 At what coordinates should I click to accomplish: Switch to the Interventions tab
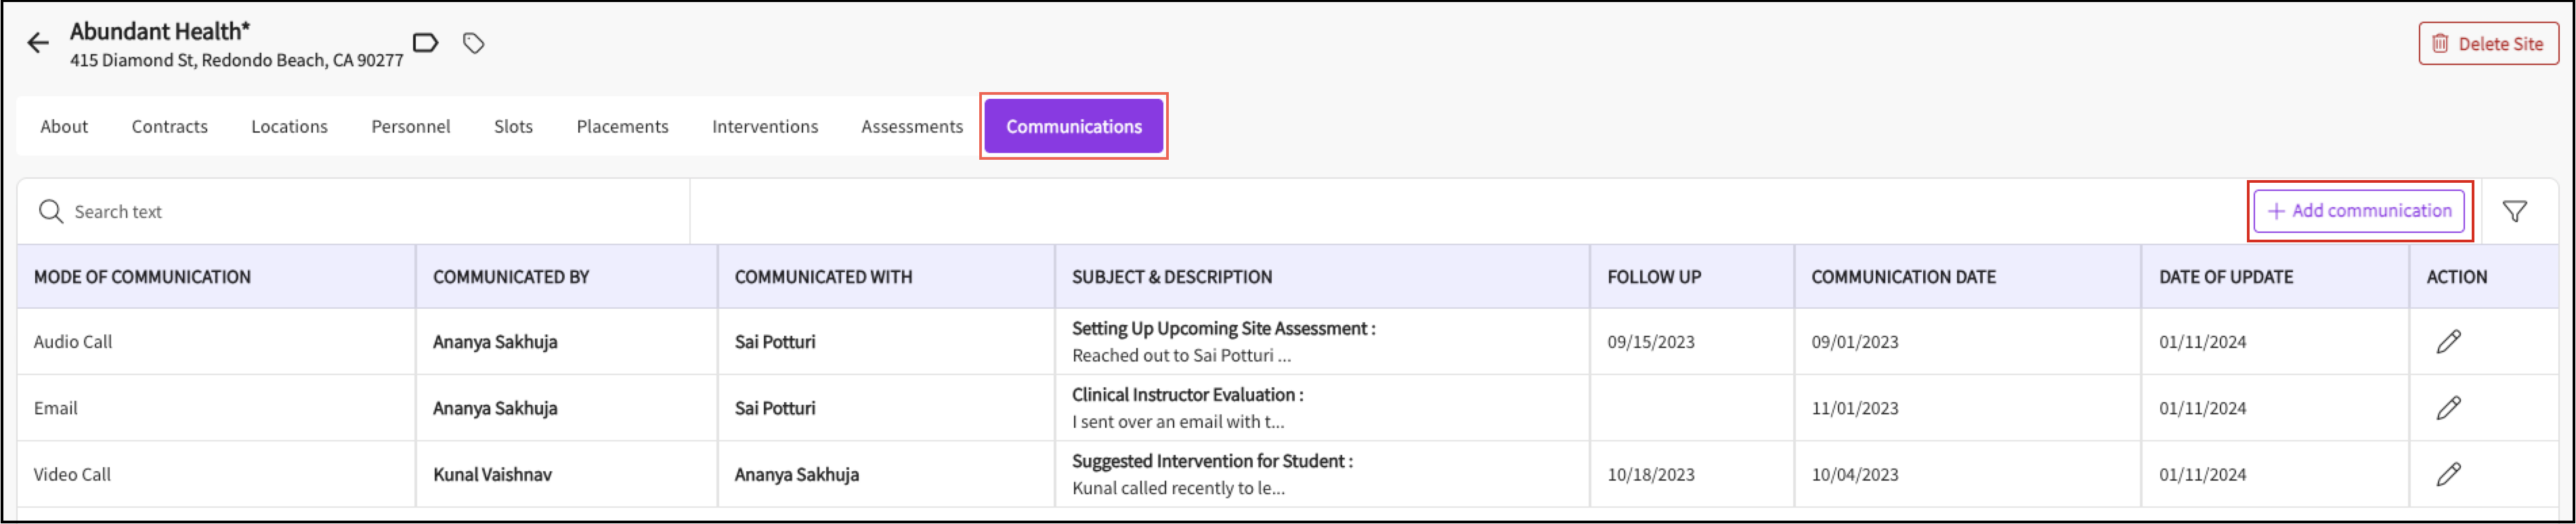[x=765, y=127]
